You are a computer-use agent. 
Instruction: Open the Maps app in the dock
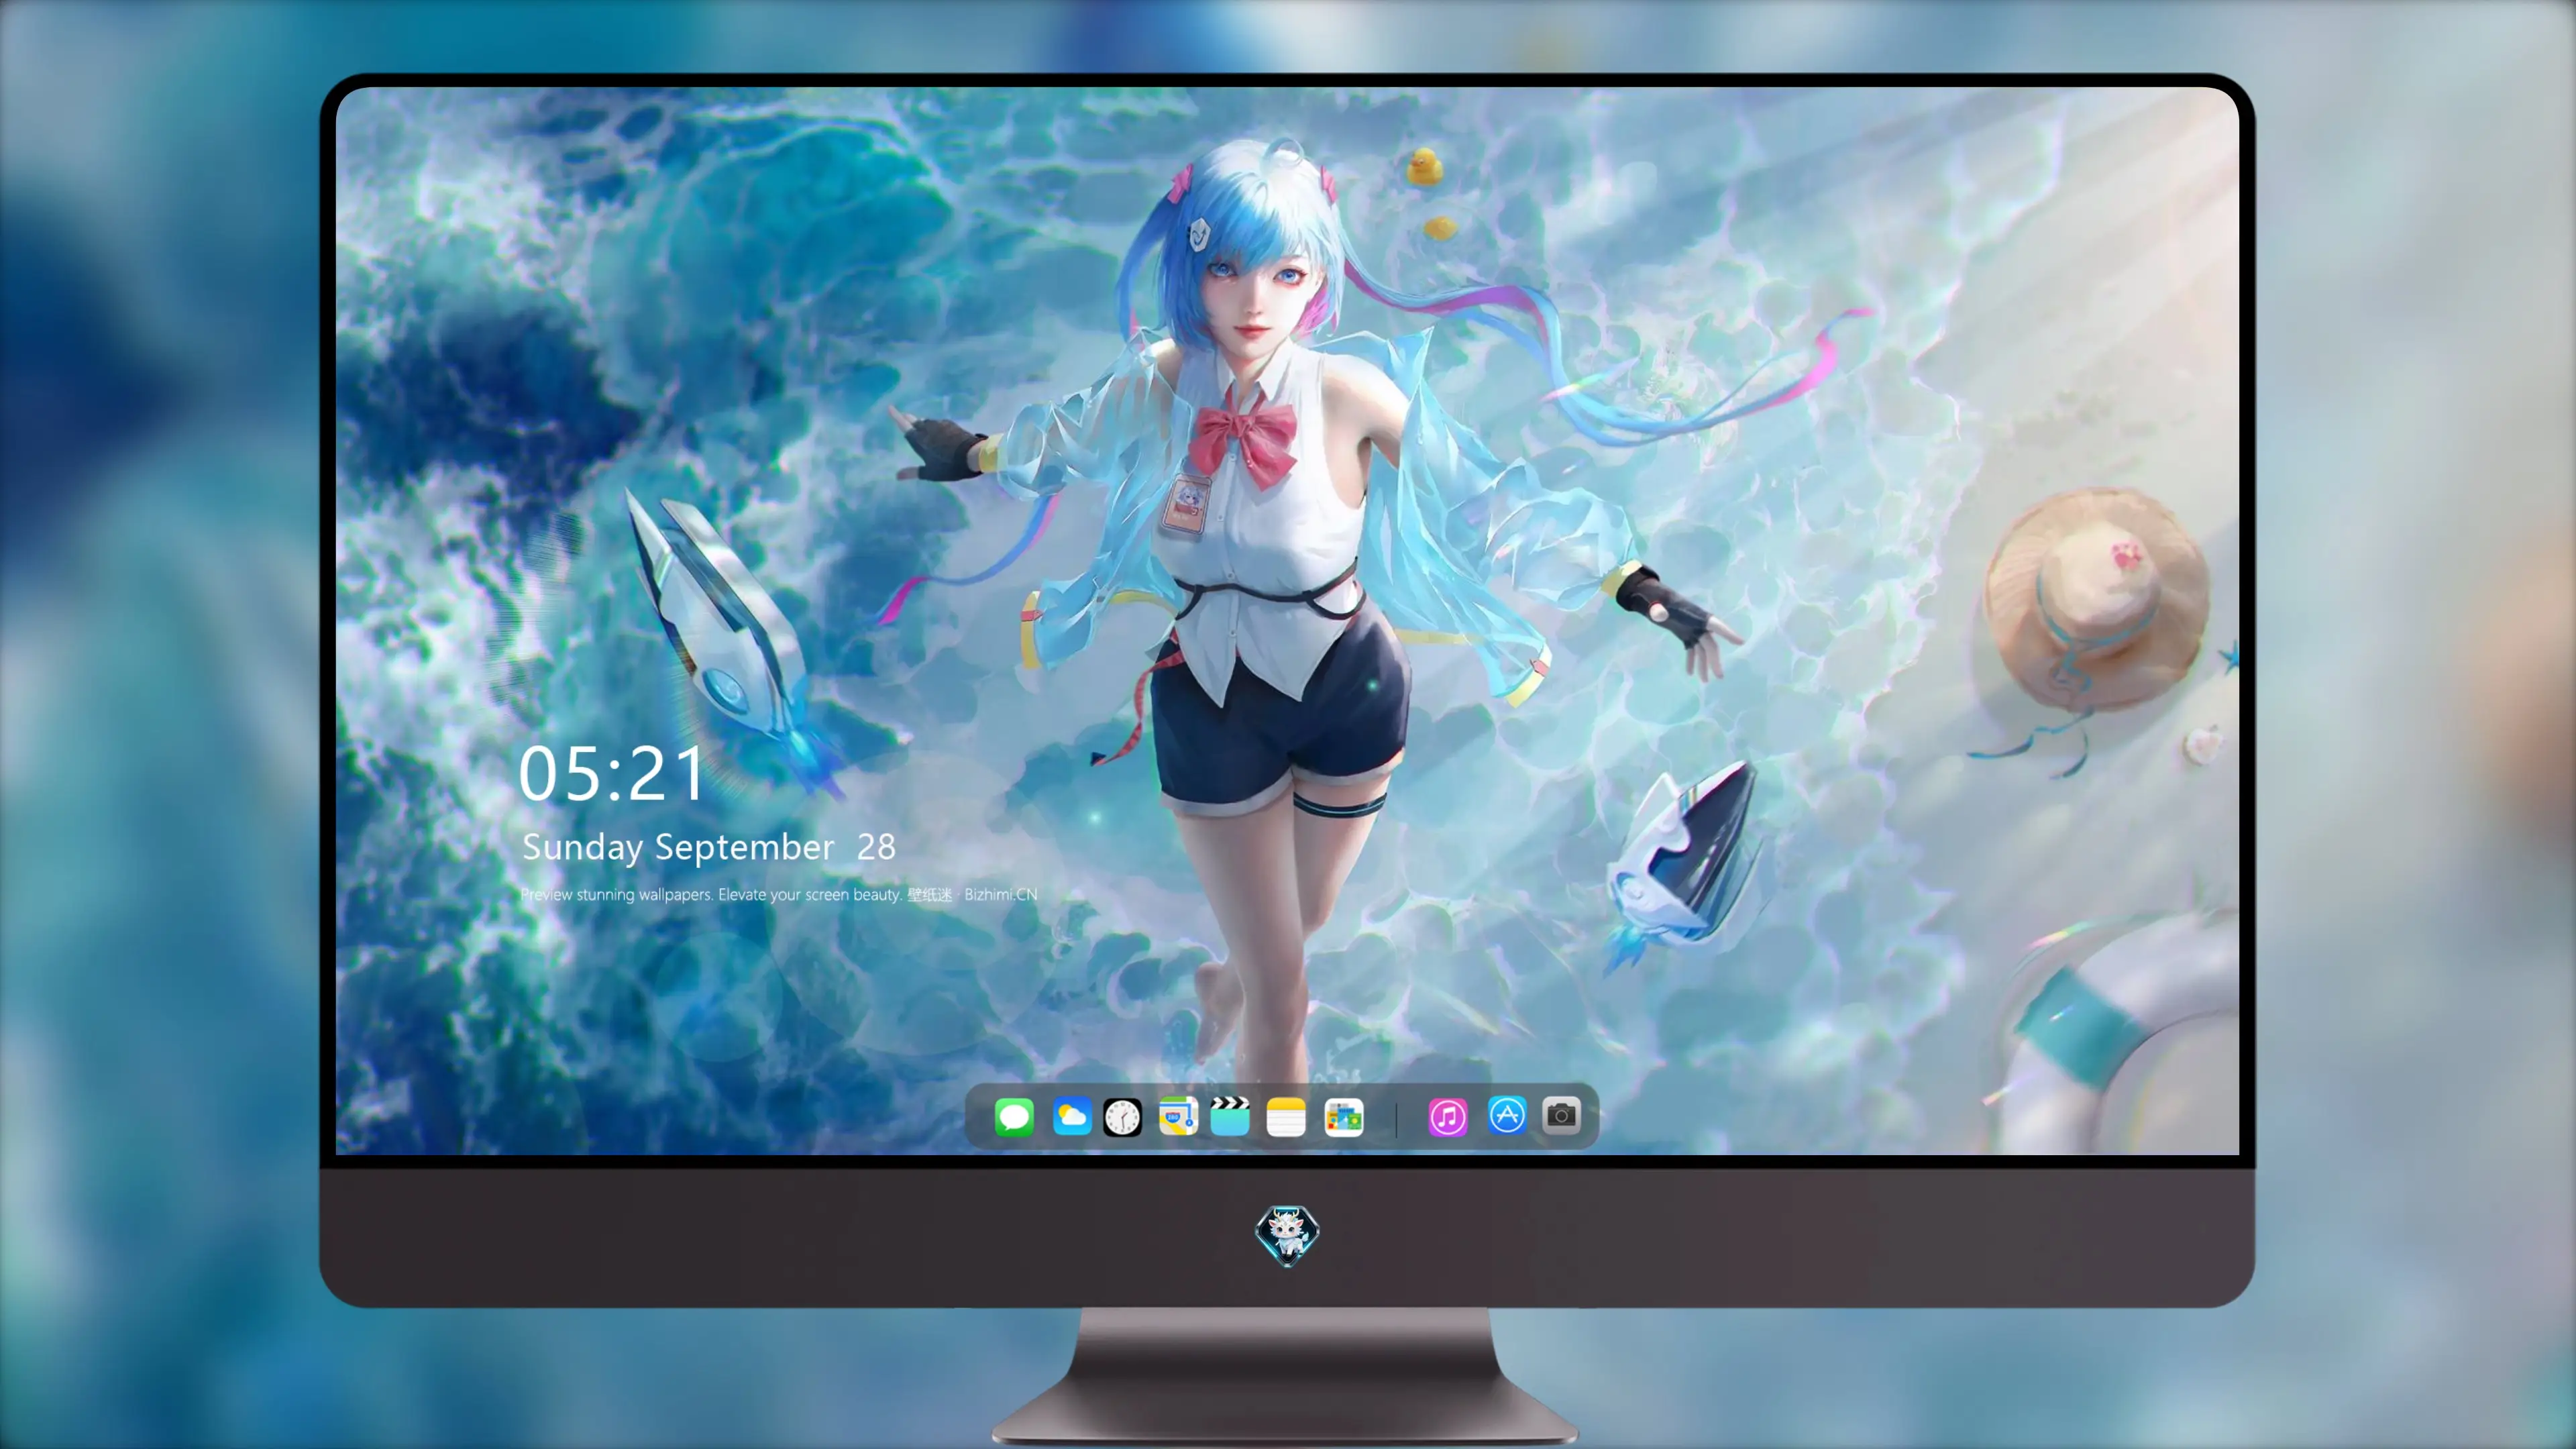[x=1178, y=1117]
